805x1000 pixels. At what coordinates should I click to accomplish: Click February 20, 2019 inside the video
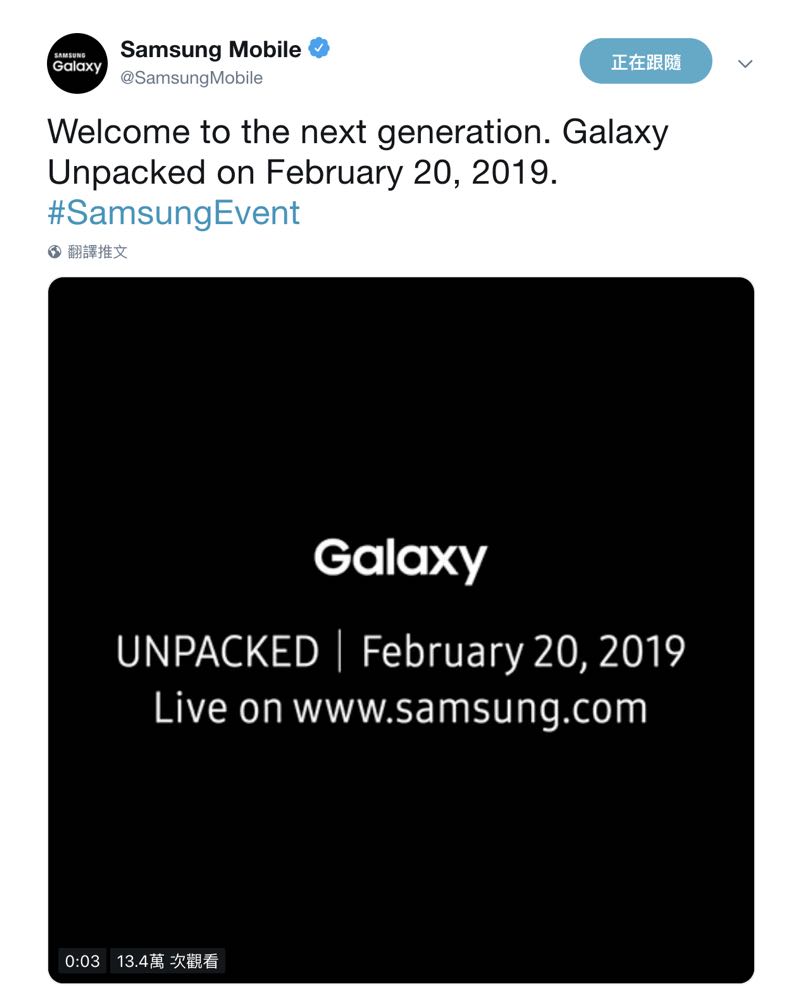[x=523, y=652]
